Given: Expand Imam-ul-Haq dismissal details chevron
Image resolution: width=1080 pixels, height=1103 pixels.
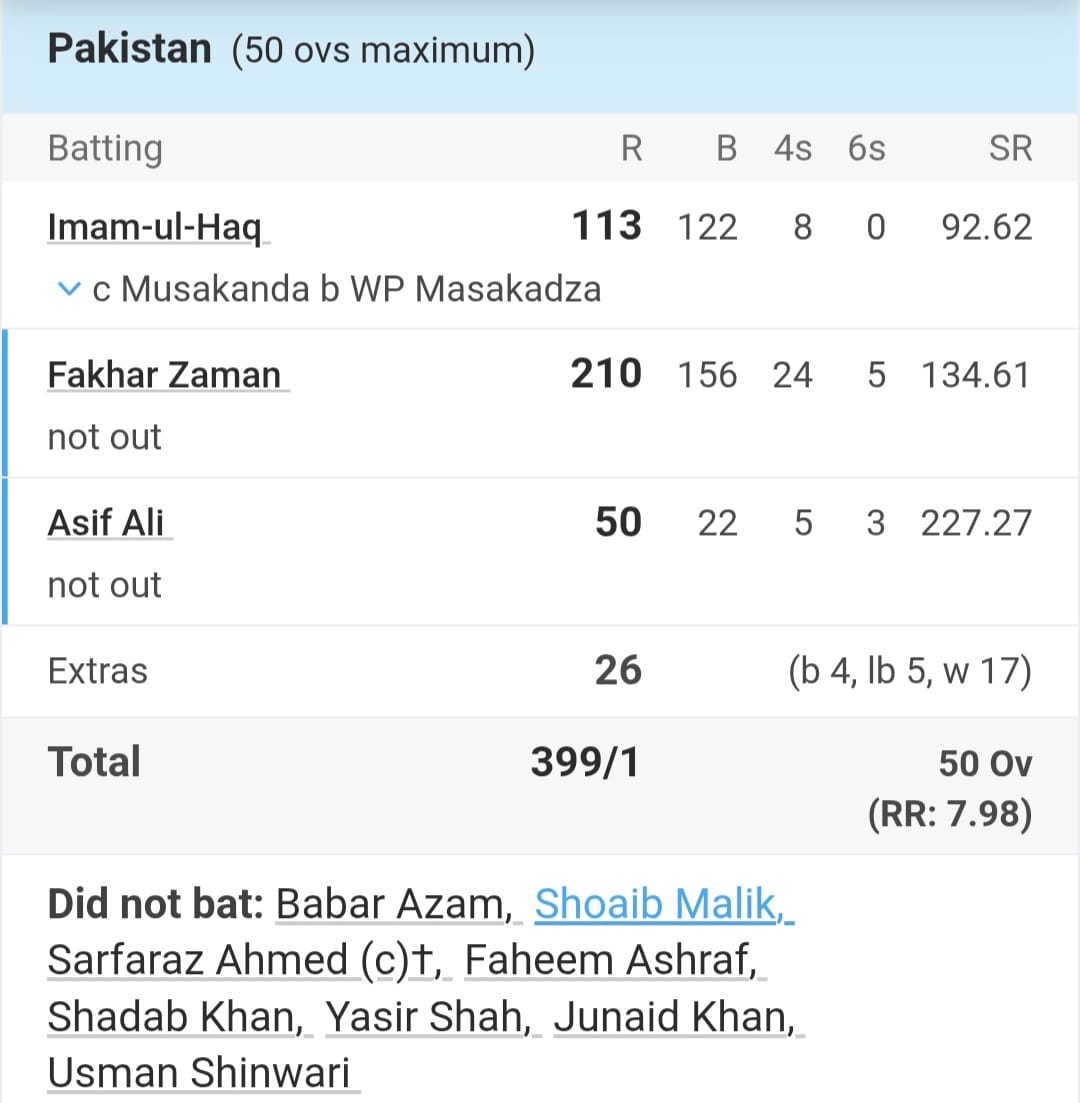Looking at the screenshot, I should [68, 290].
